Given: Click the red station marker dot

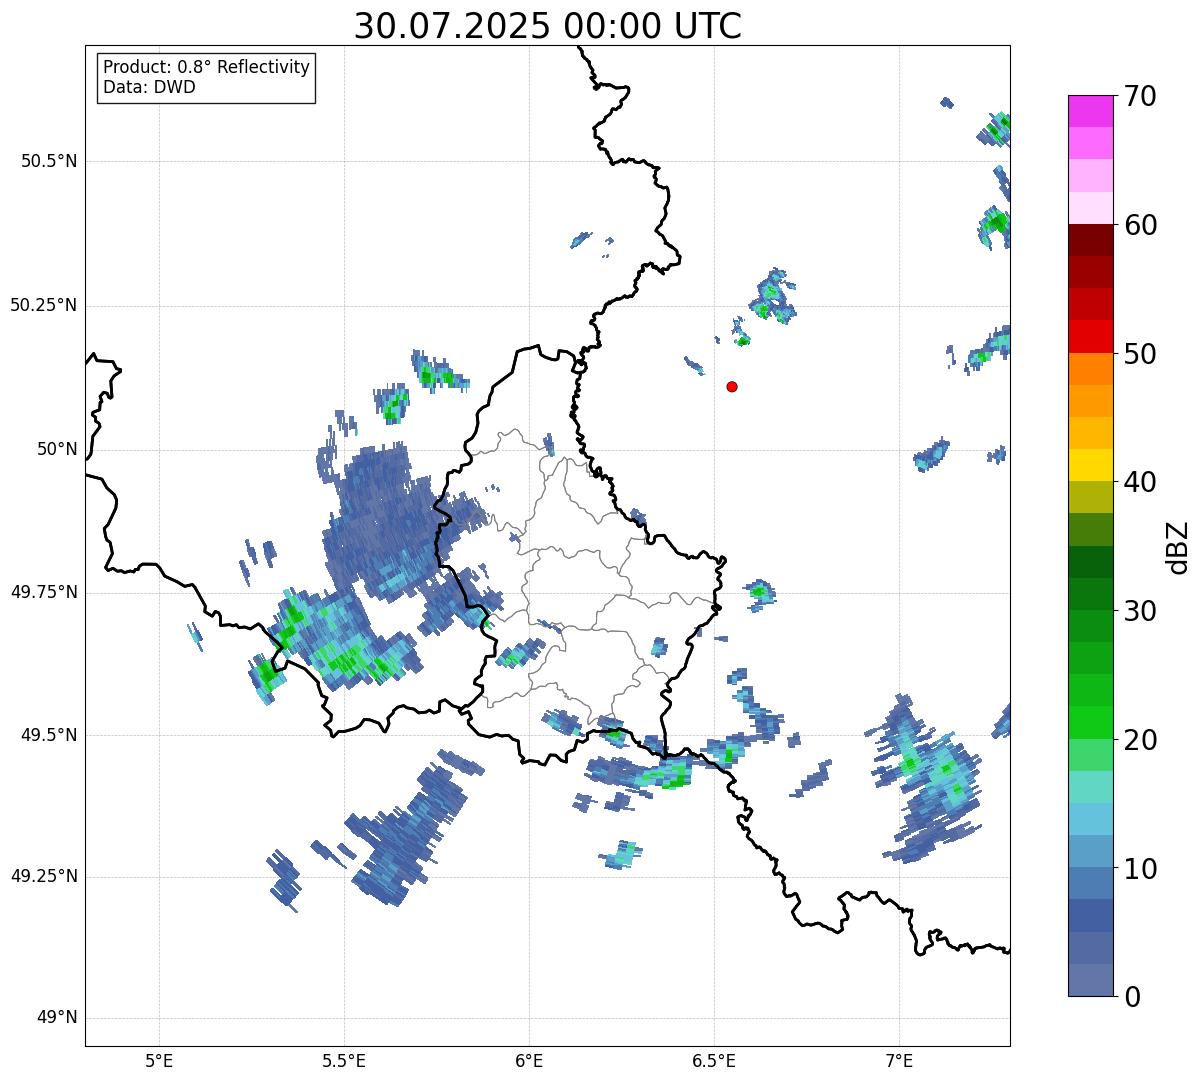Looking at the screenshot, I should (x=732, y=386).
